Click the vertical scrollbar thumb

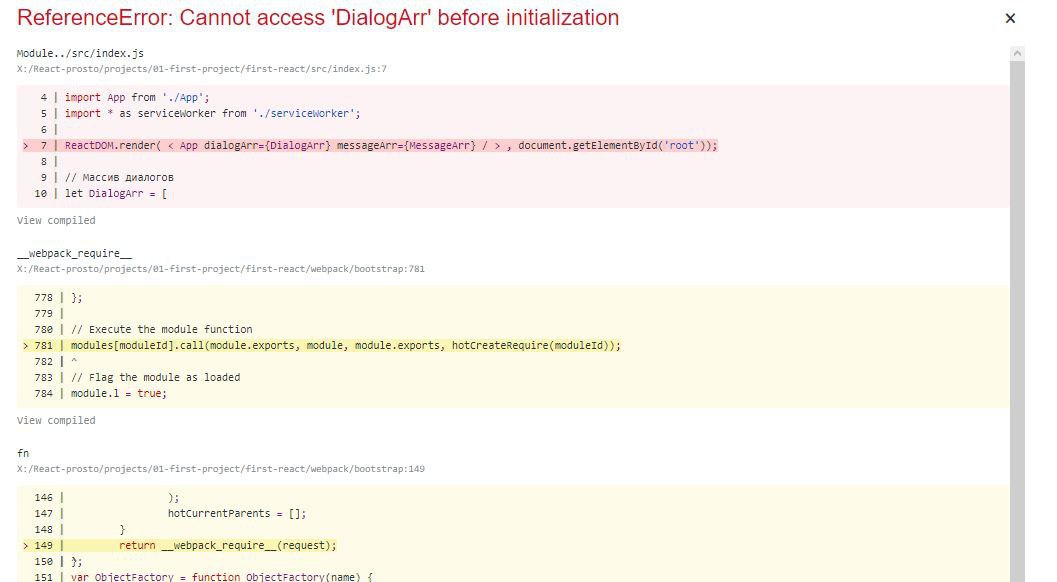click(x=1017, y=300)
